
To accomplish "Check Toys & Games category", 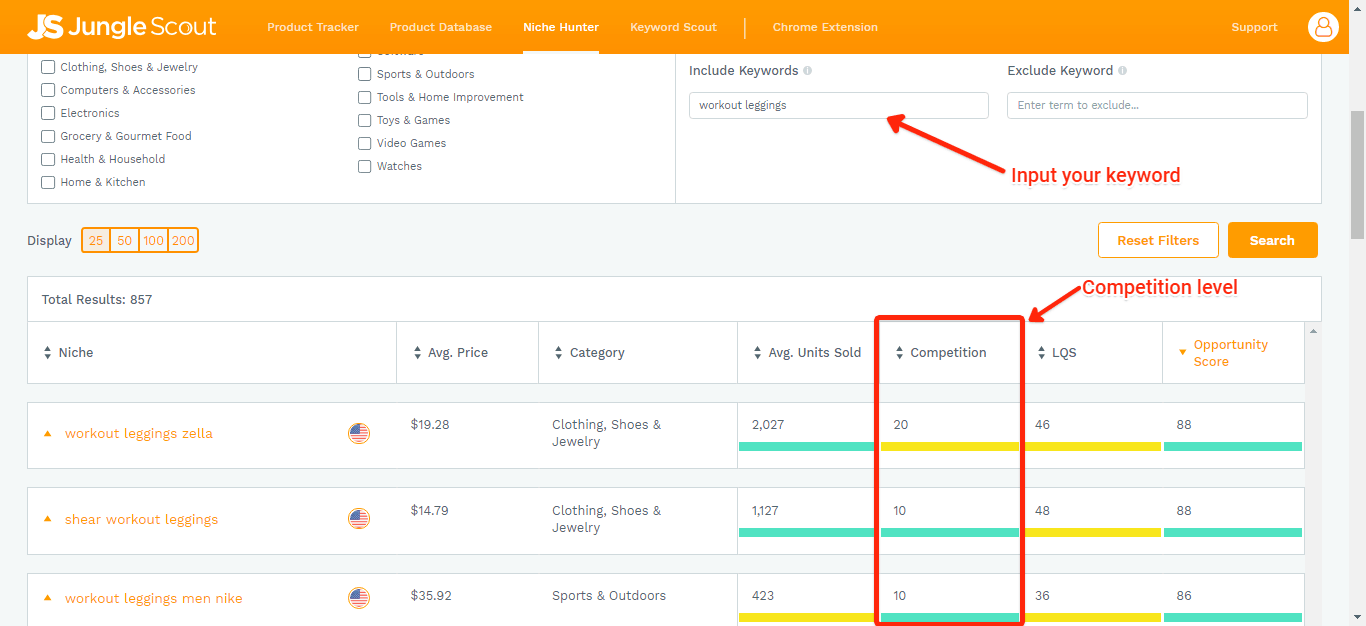I will [x=365, y=120].
